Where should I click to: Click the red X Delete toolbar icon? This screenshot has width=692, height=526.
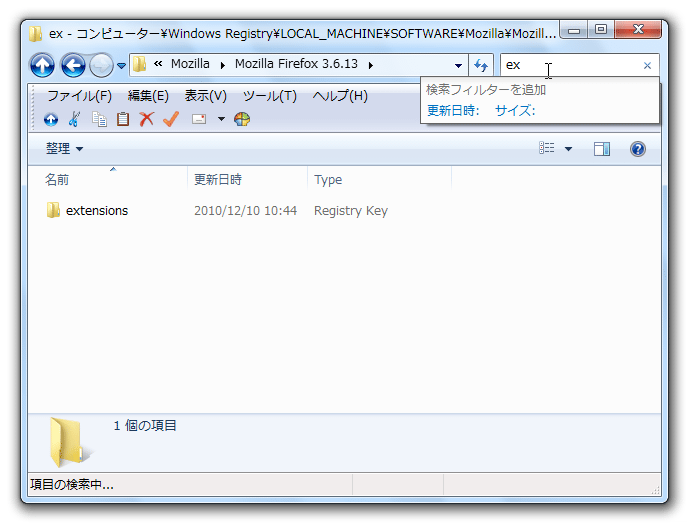pyautogui.click(x=147, y=119)
